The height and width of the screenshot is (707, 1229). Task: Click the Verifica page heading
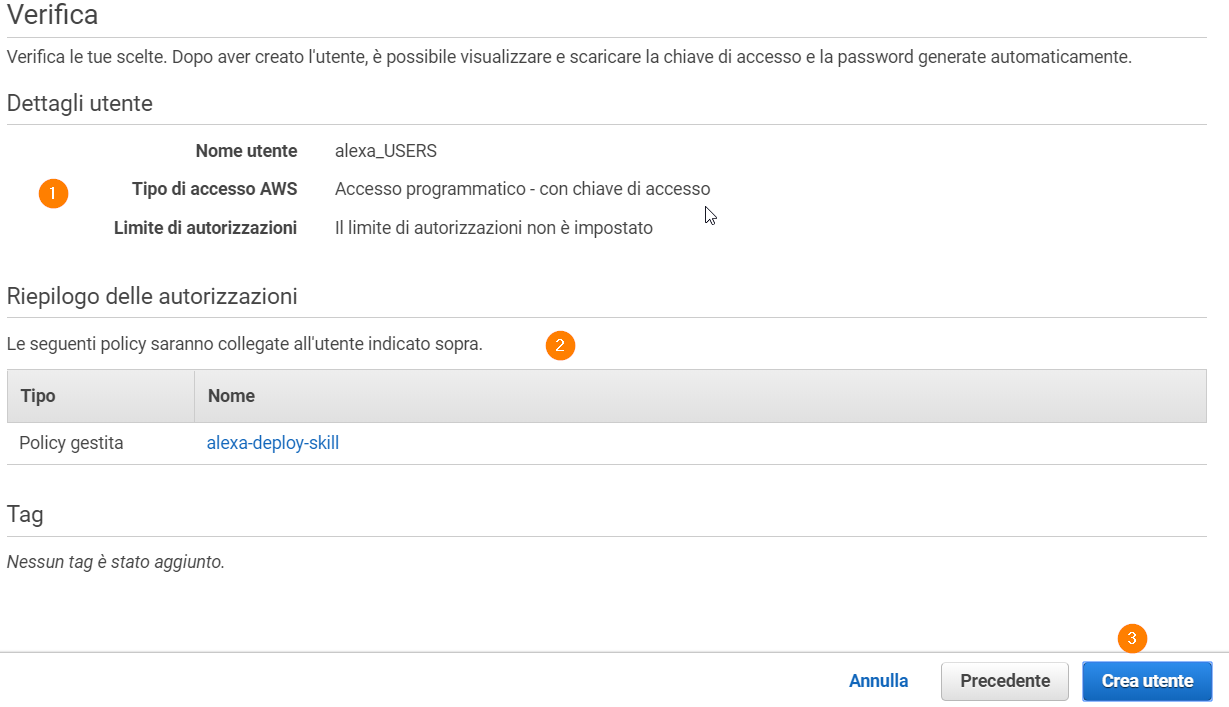coord(52,15)
